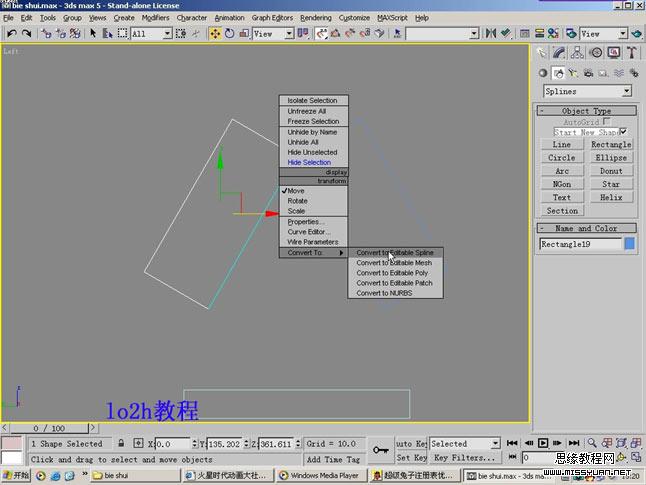Click the Key Filters button
The width and height of the screenshot is (646, 485).
tap(465, 457)
